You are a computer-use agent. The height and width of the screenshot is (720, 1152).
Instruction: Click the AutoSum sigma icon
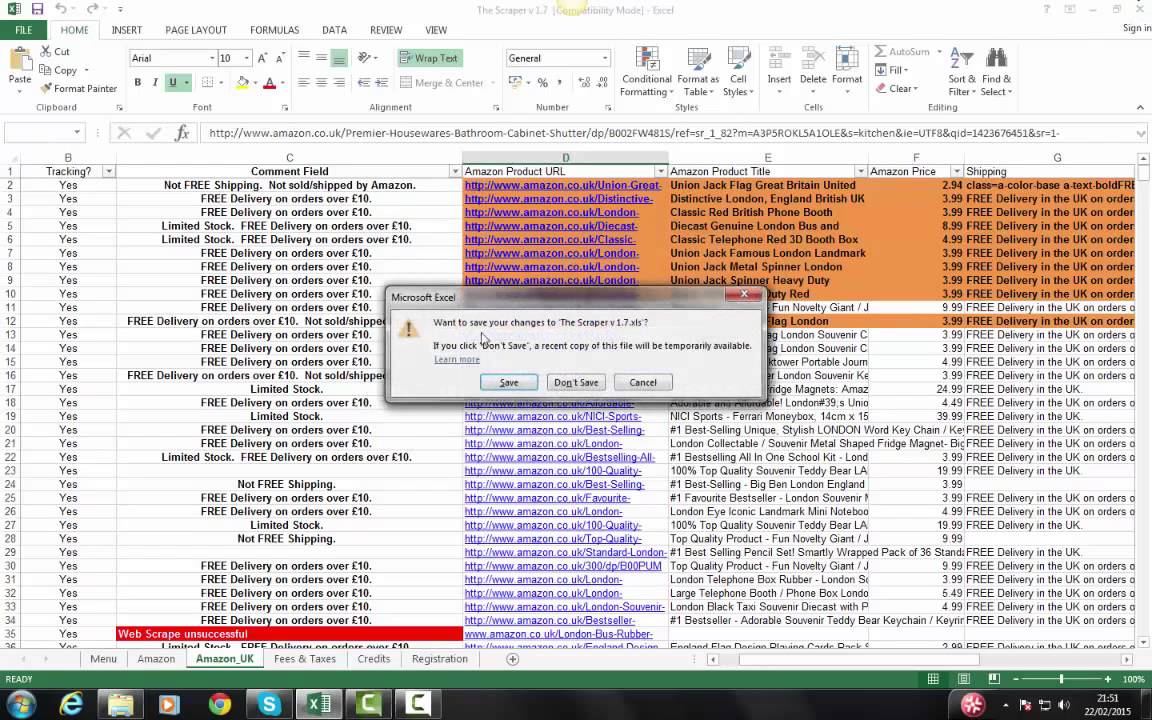[880, 51]
